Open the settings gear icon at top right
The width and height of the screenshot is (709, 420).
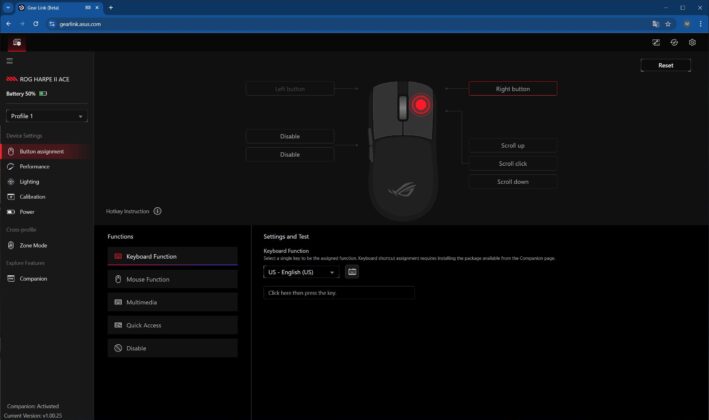[692, 42]
